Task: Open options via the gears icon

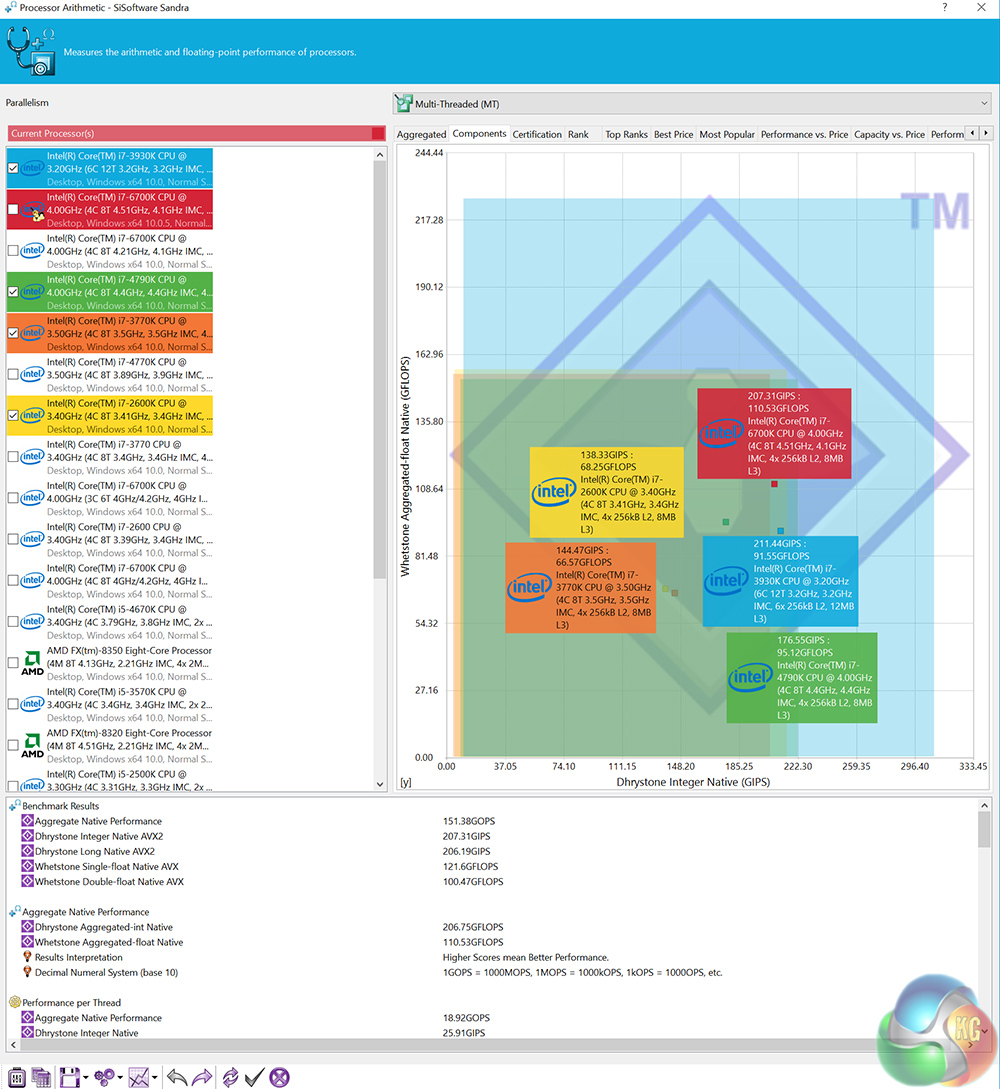Action: pos(104,1077)
